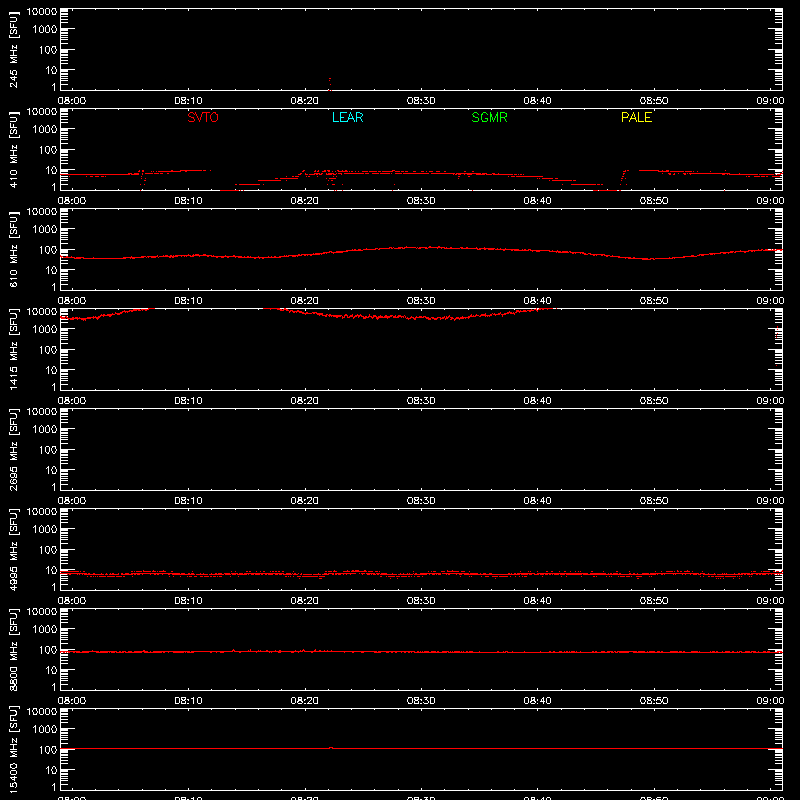Click the yellow PALE station label
The height and width of the screenshot is (800, 800).
pos(636,117)
